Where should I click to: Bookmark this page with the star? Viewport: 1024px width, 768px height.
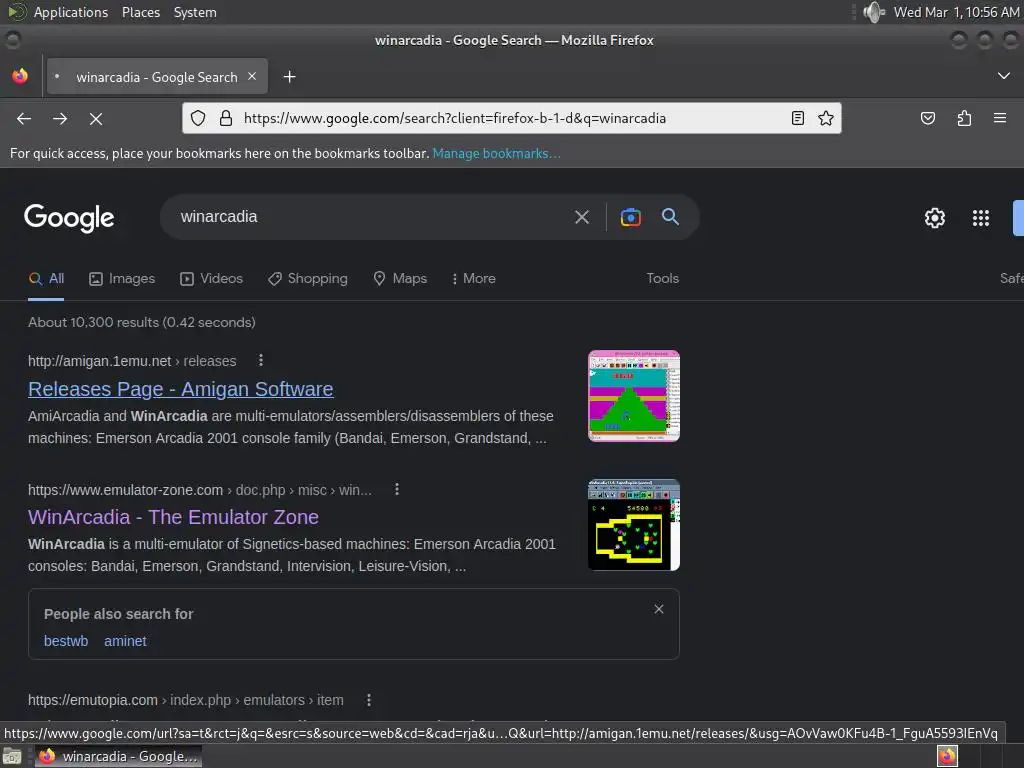(x=825, y=118)
